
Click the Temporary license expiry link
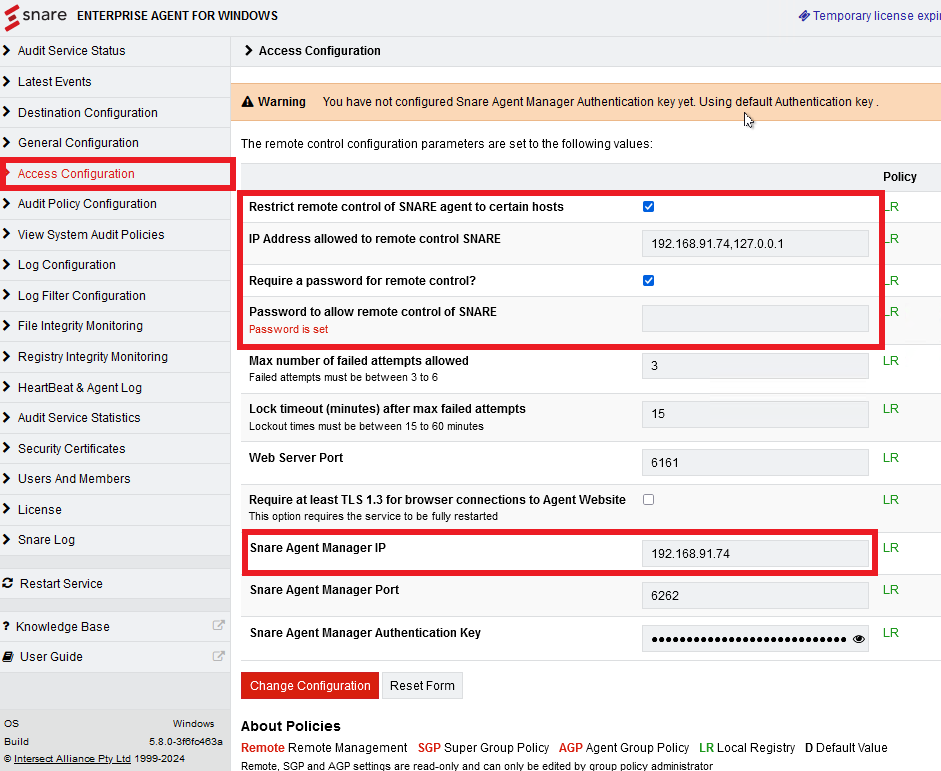click(876, 16)
